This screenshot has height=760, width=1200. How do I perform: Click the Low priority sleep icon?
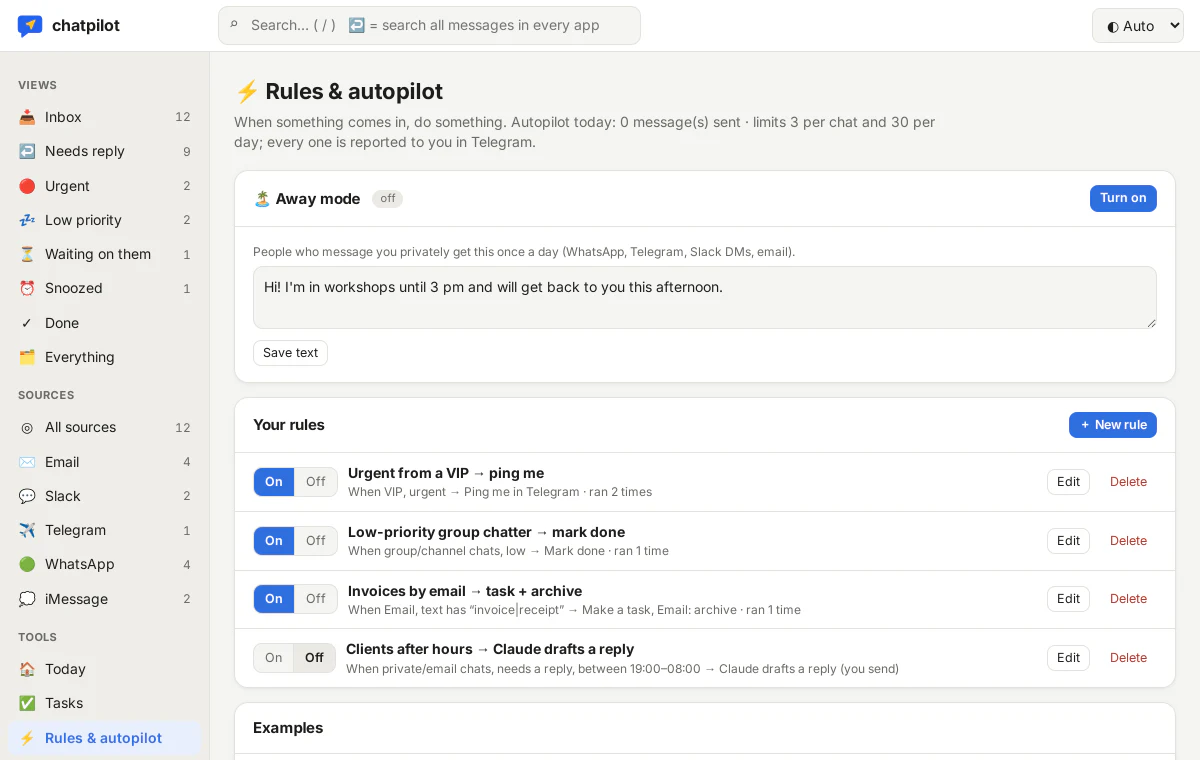click(x=27, y=220)
